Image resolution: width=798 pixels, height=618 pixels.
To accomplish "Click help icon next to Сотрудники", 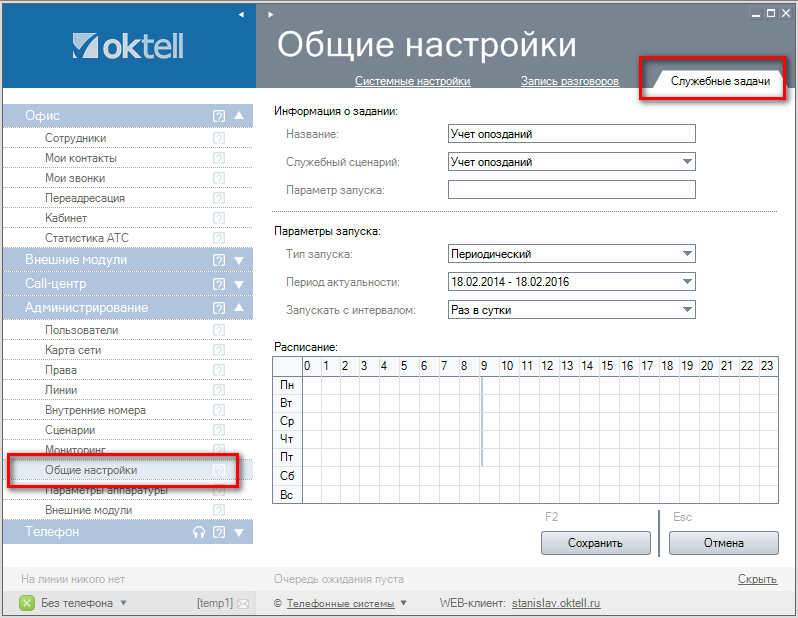I will tap(219, 139).
